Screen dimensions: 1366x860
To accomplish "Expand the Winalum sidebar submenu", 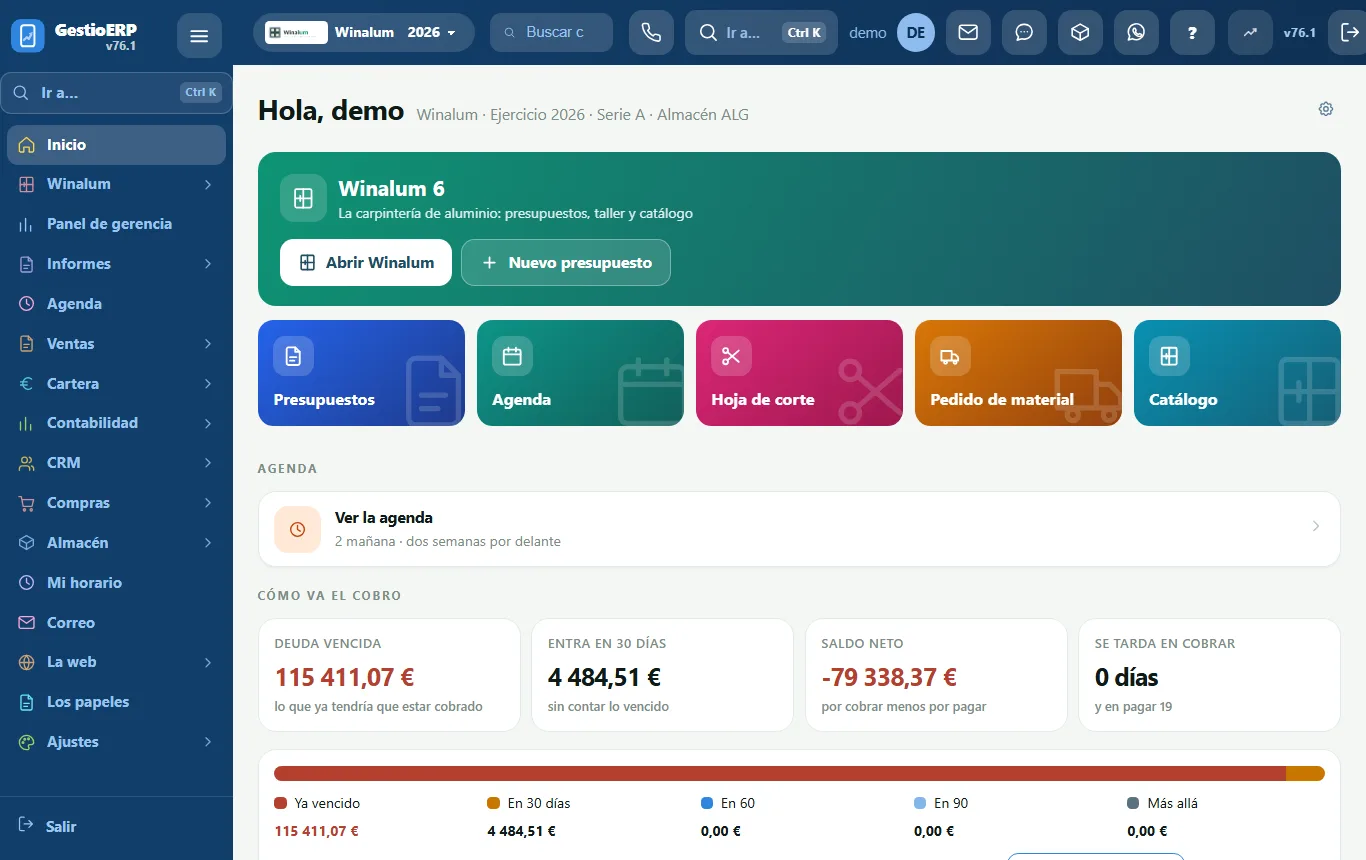I will coord(116,184).
